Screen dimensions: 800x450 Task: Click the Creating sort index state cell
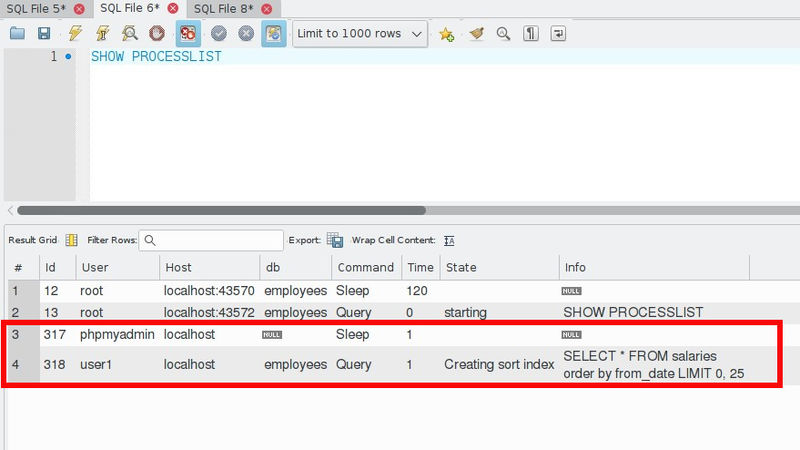tap(499, 364)
